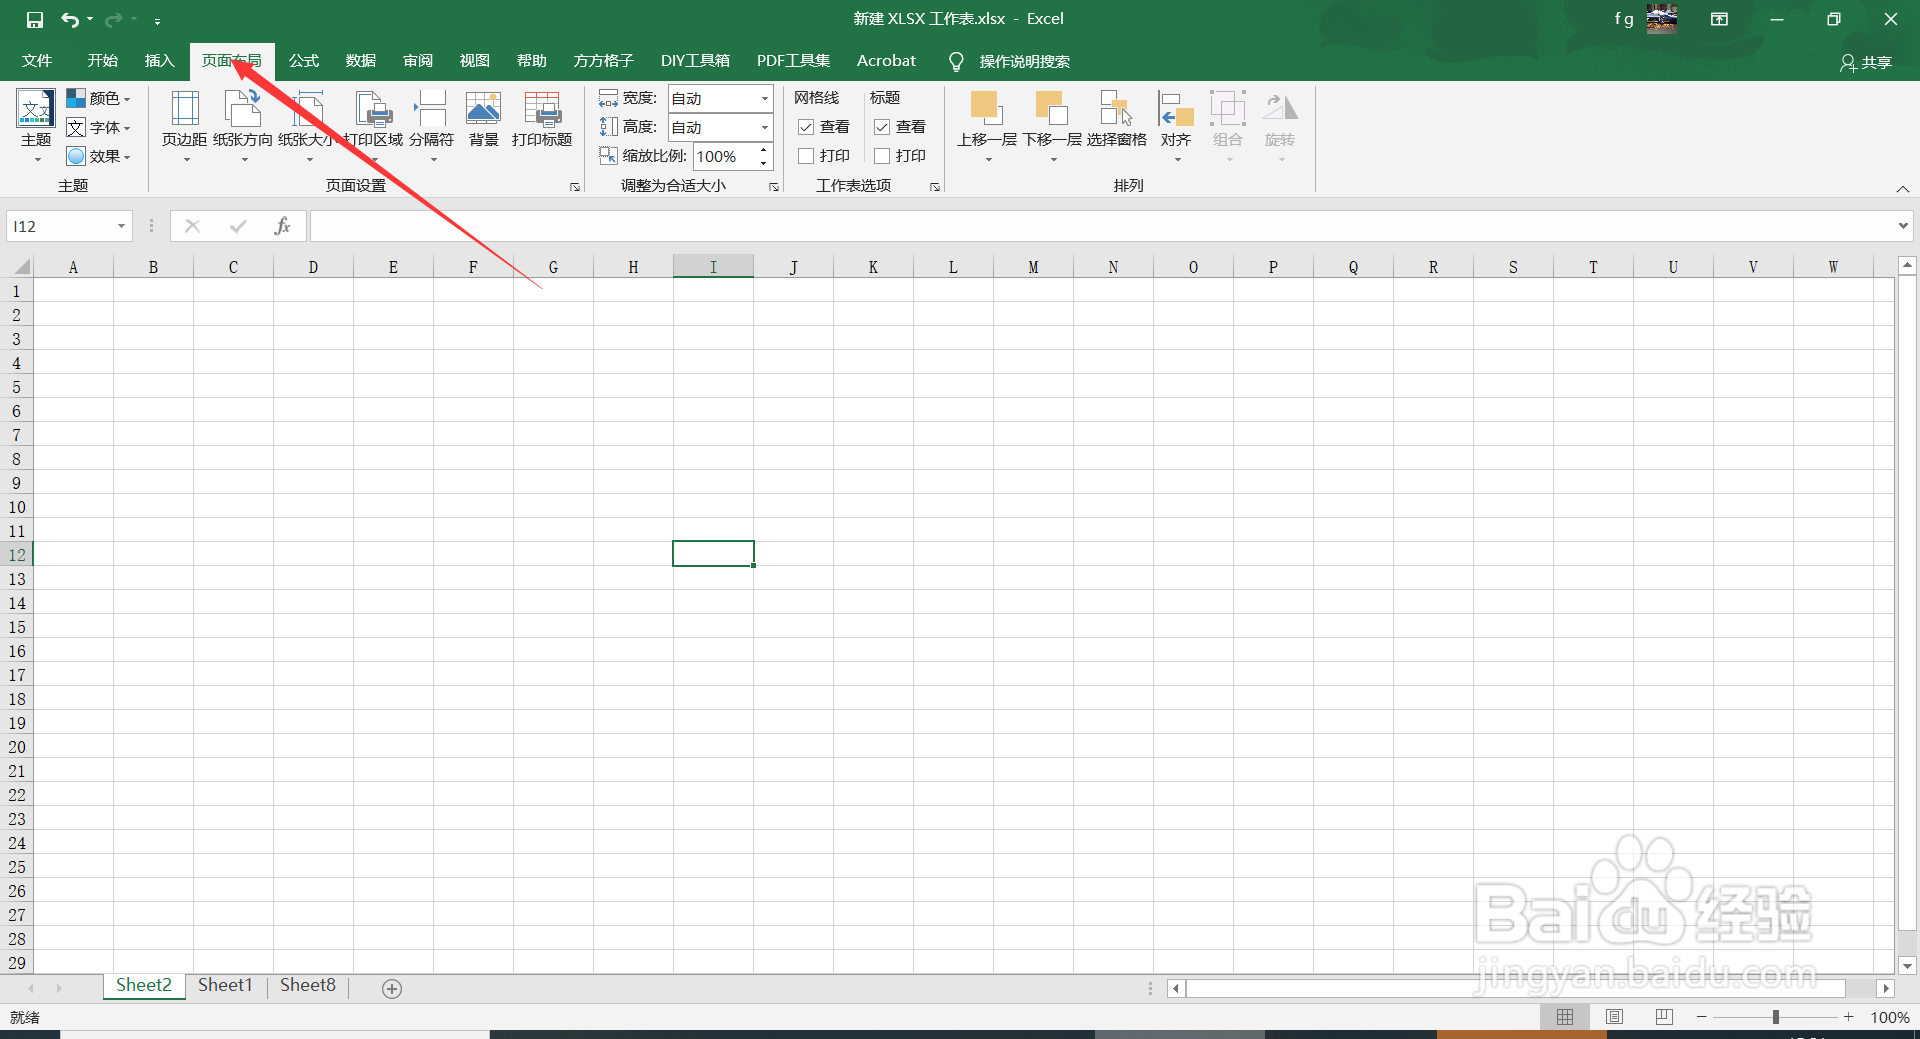
Task: Switch to the Sheet8 tab
Action: tap(308, 986)
